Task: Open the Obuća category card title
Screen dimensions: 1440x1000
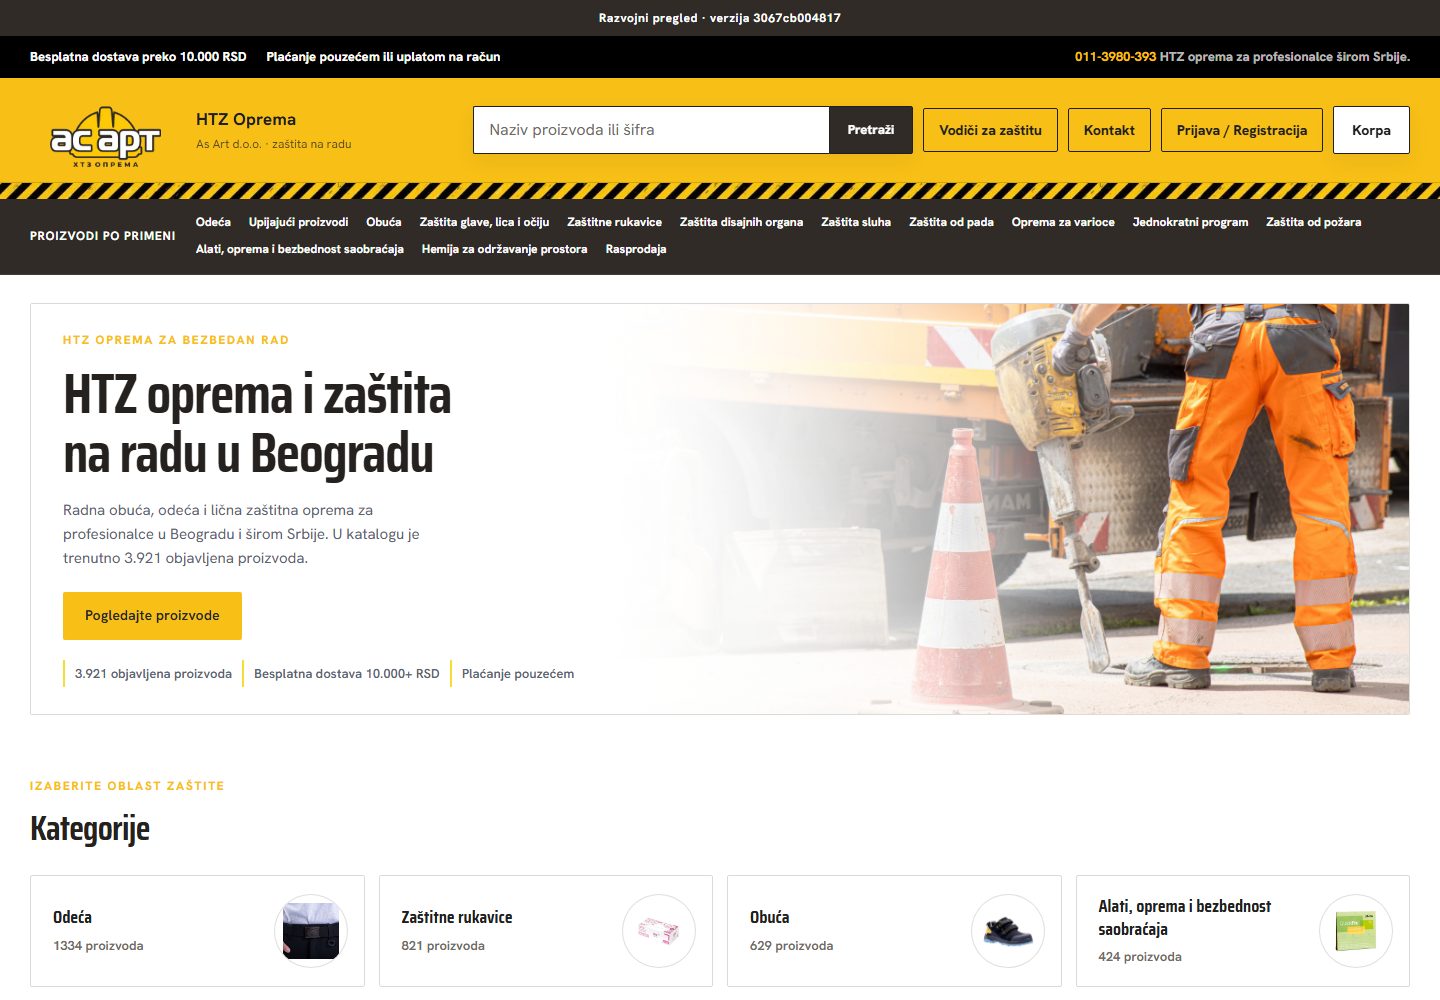Action: click(x=770, y=917)
